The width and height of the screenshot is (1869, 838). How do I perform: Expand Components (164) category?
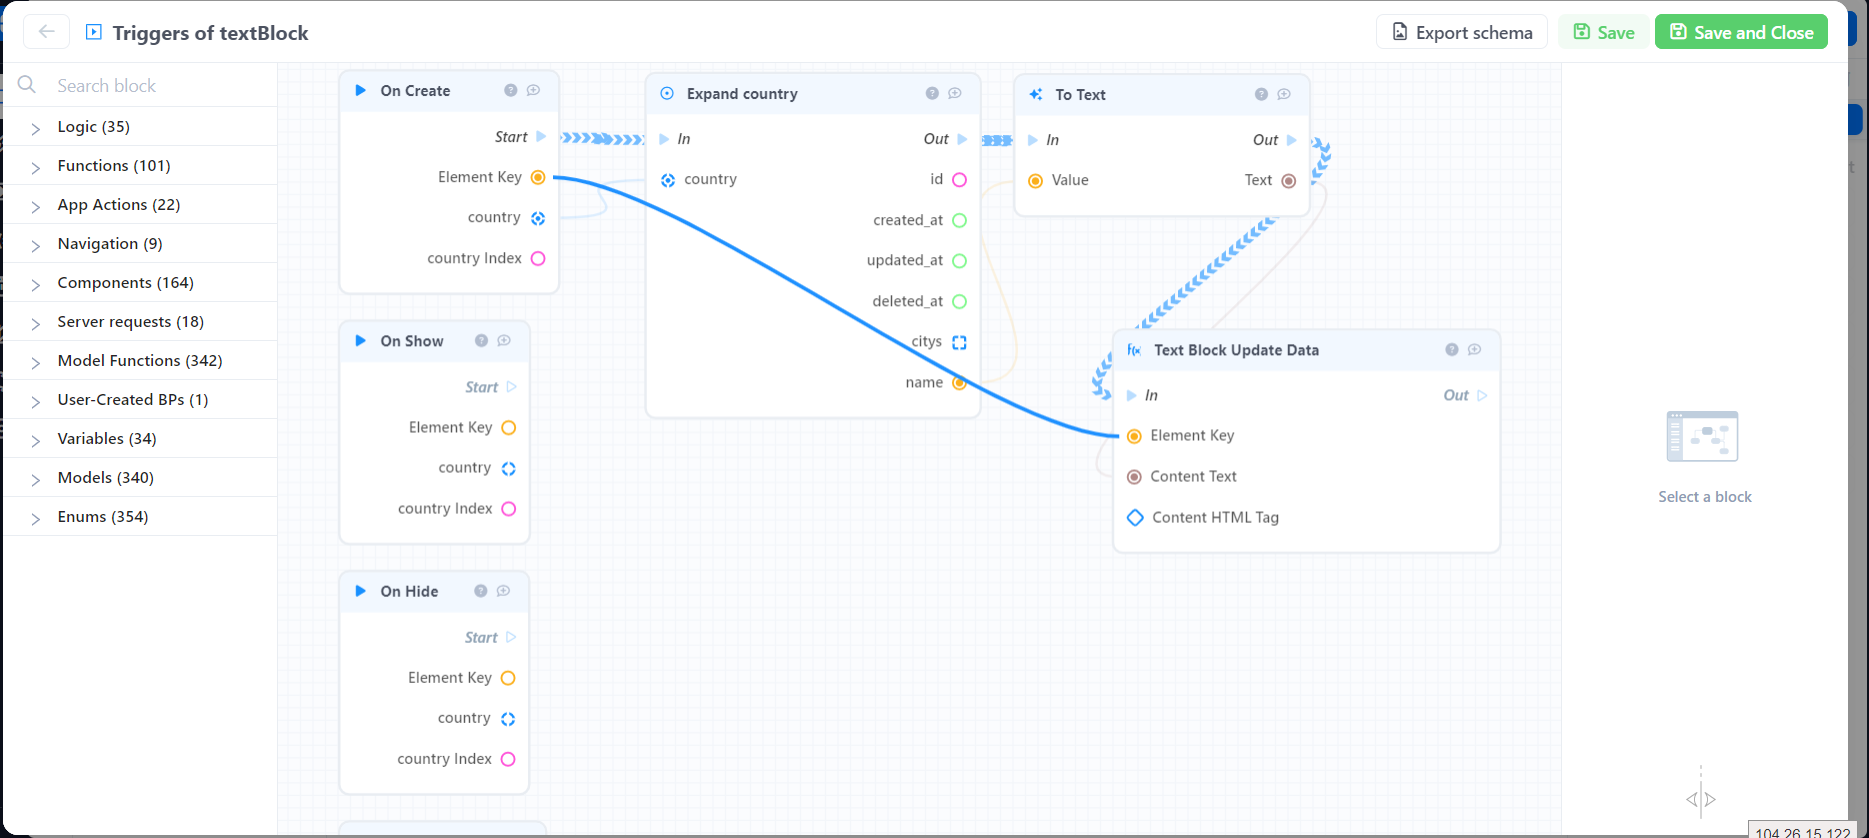tap(140, 283)
